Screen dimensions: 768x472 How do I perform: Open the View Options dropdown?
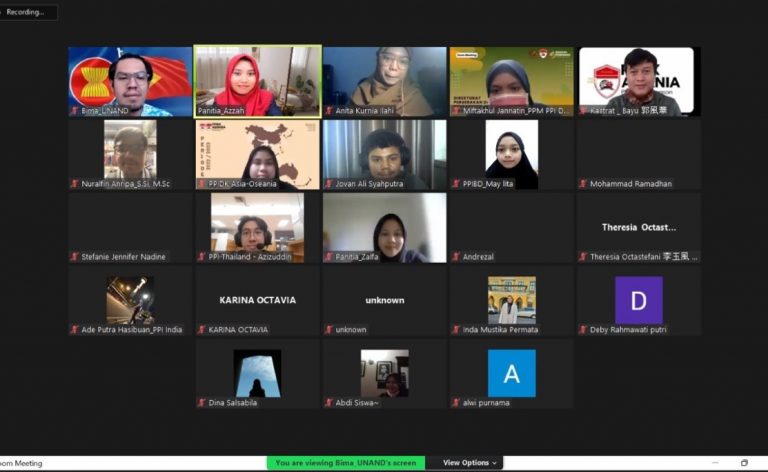pyautogui.click(x=469, y=463)
